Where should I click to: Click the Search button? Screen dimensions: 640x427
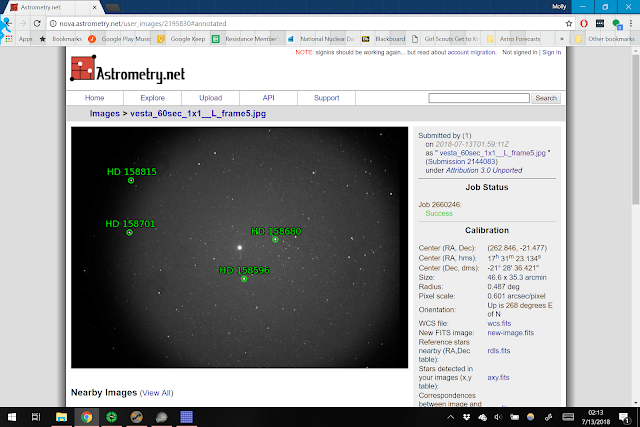click(546, 98)
